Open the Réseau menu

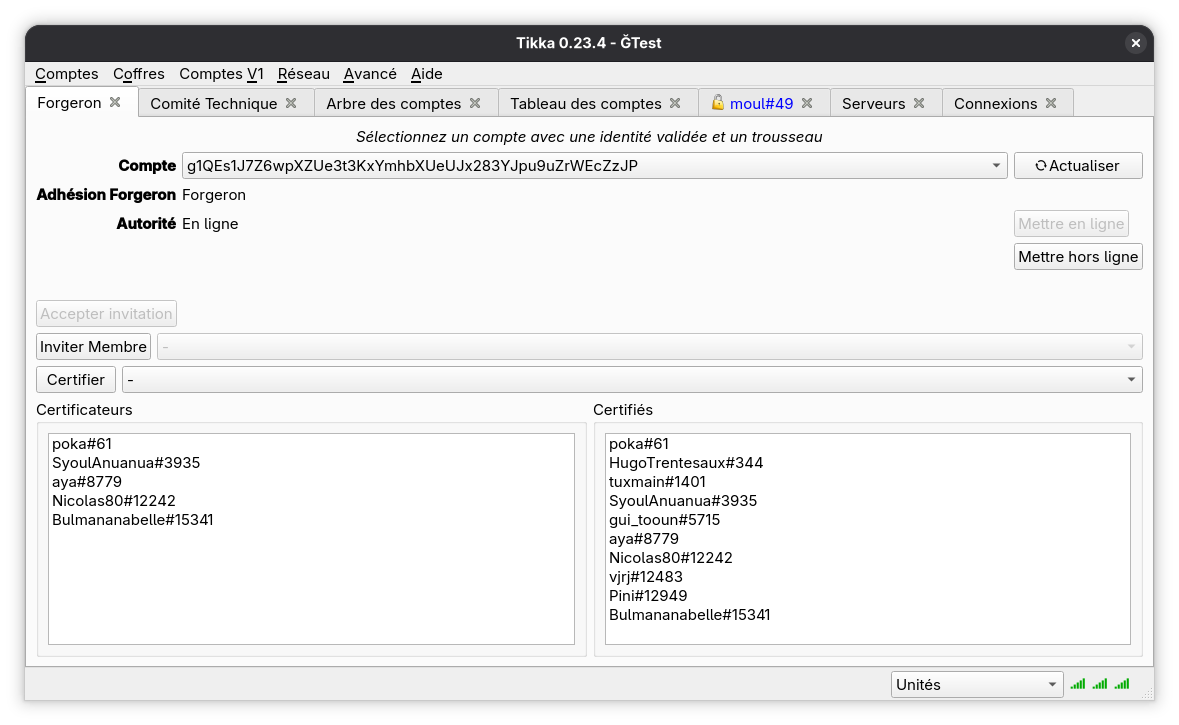click(303, 74)
